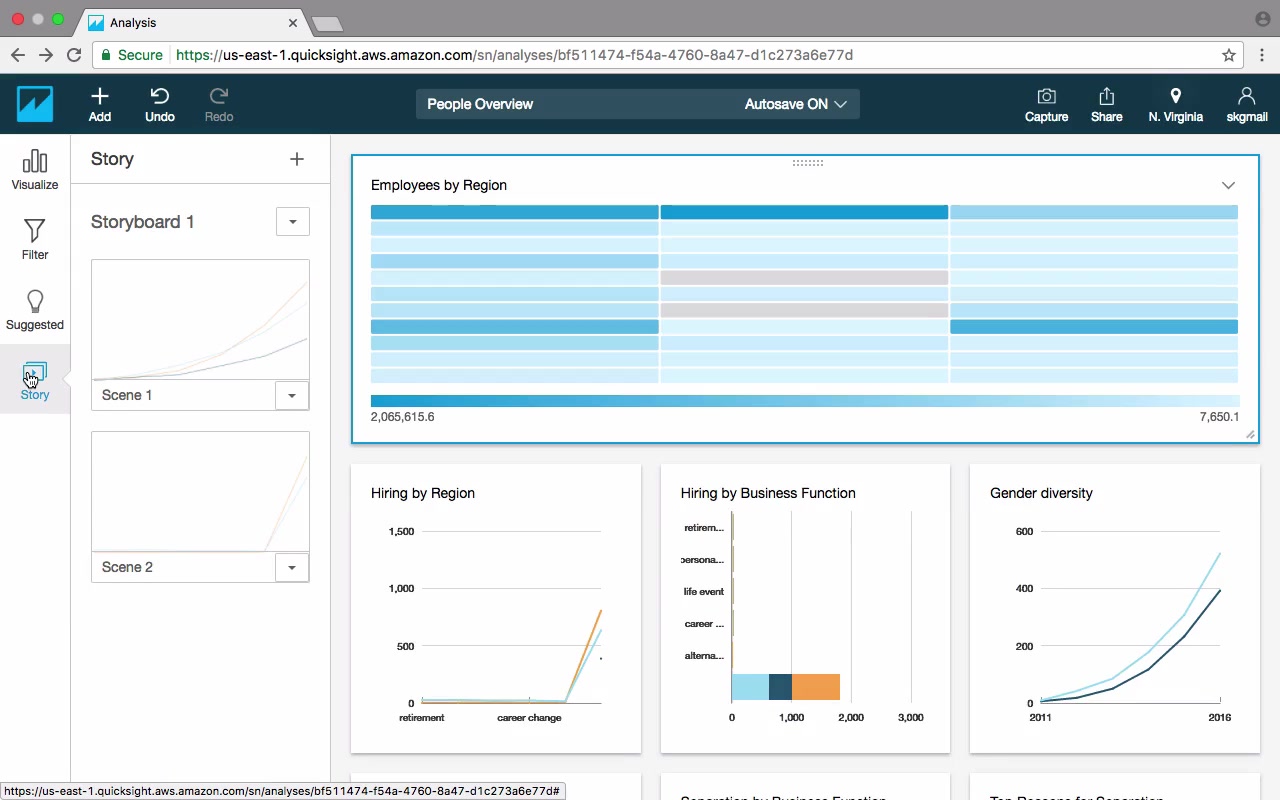Click the Employees by Region title

(x=439, y=185)
